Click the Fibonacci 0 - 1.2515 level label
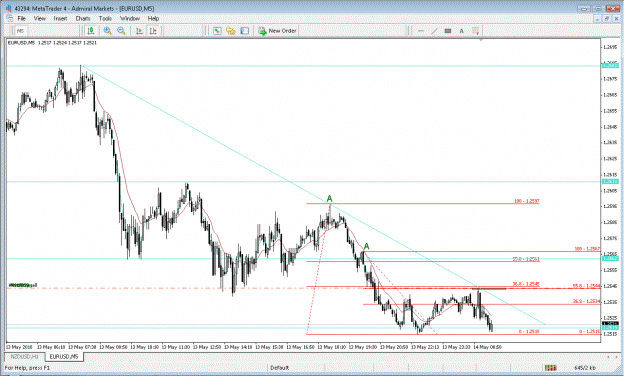Screen dimensions: 625x376 529,331
